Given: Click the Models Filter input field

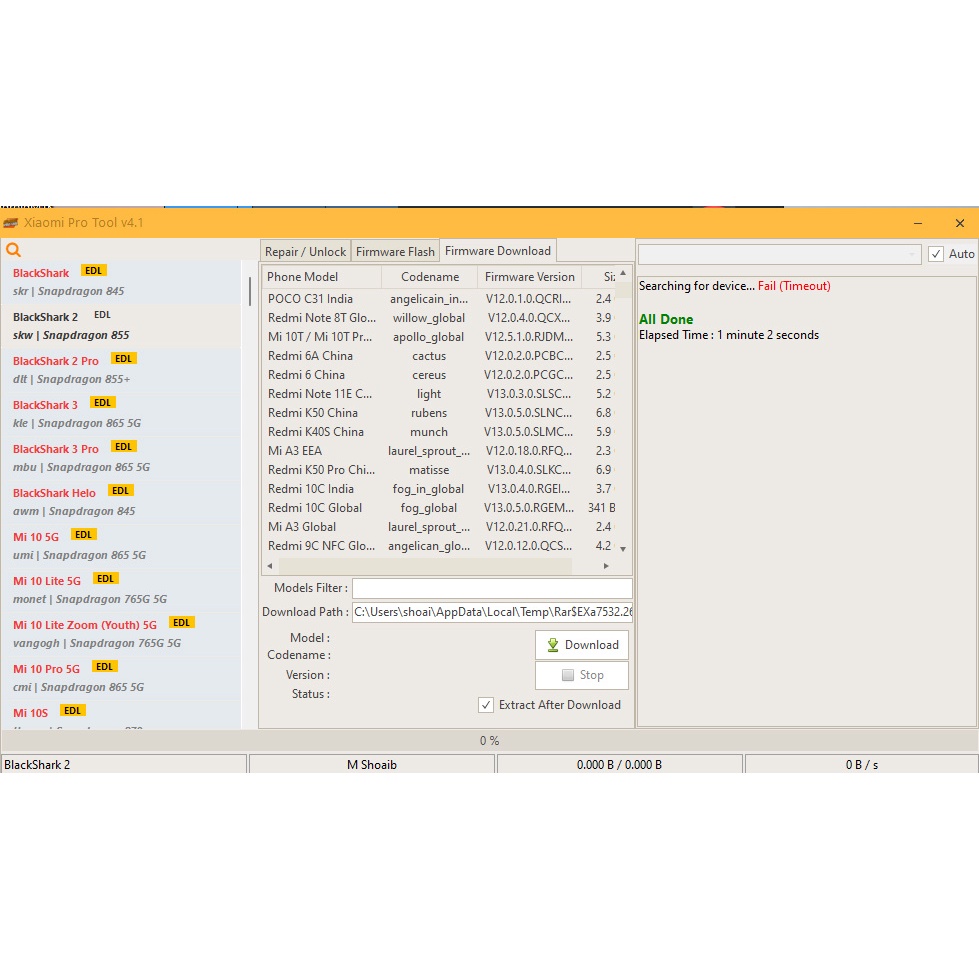Looking at the screenshot, I should 491,589.
